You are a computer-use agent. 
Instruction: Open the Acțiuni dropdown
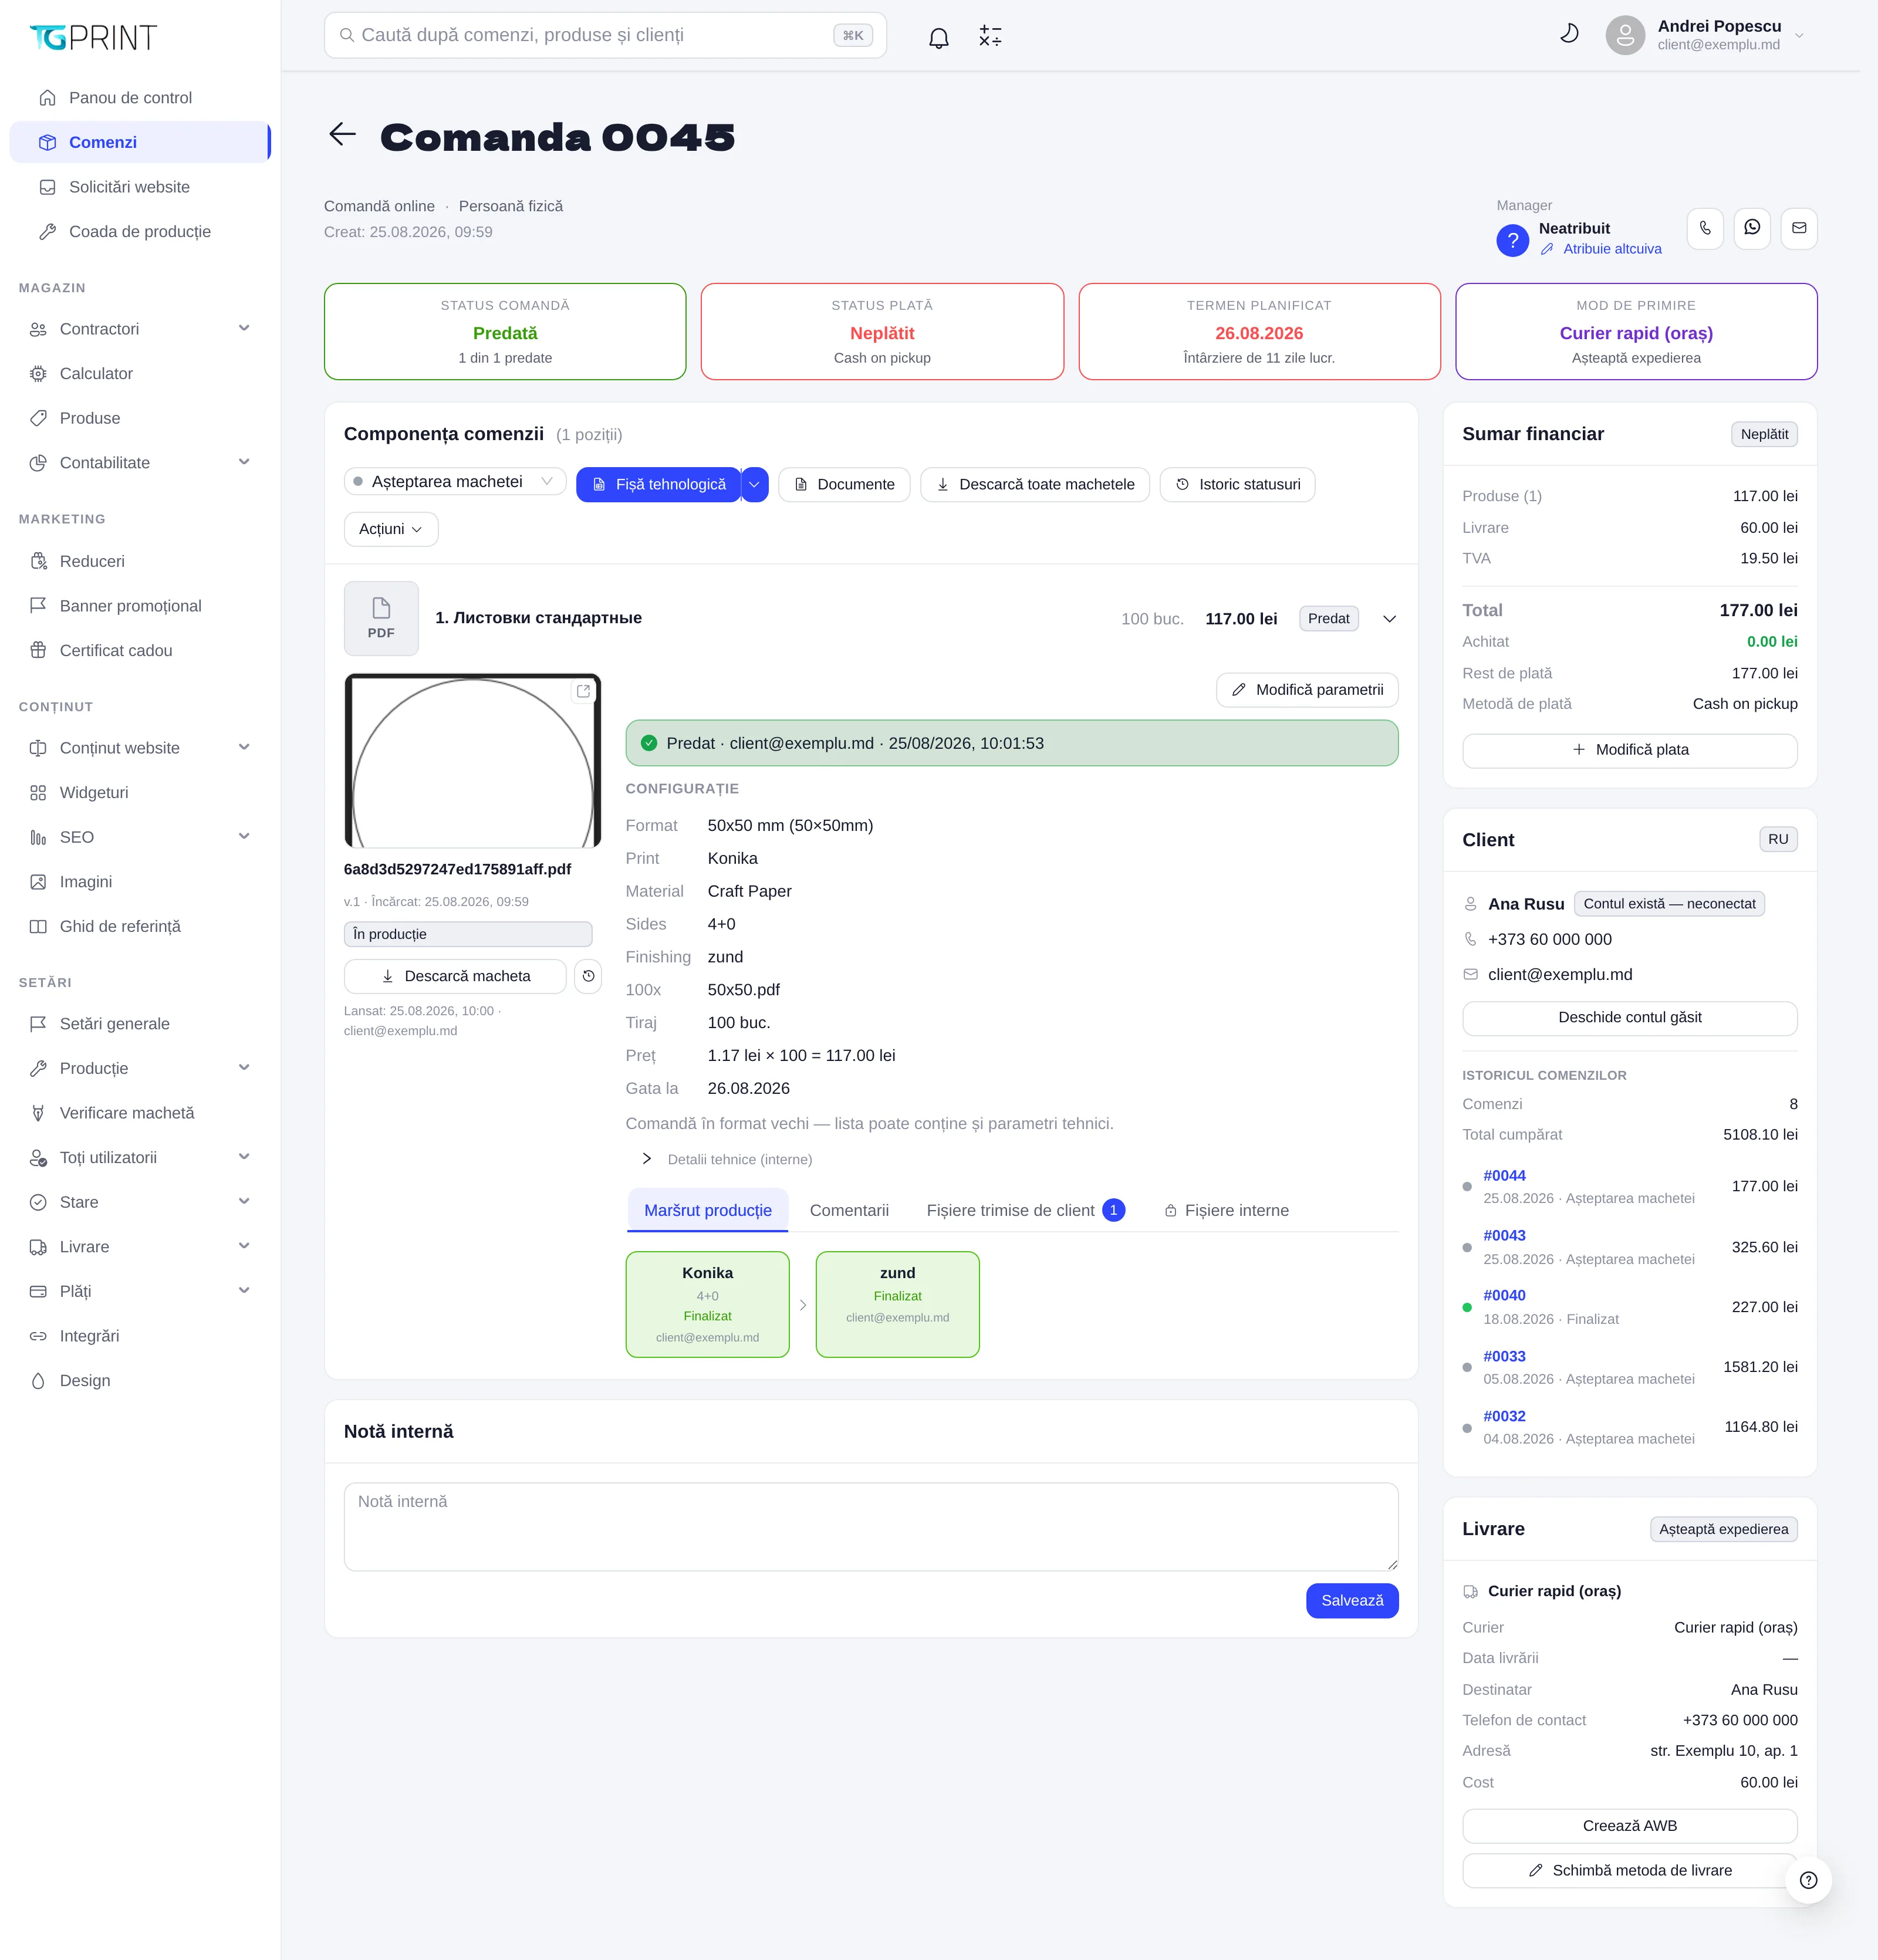point(391,529)
